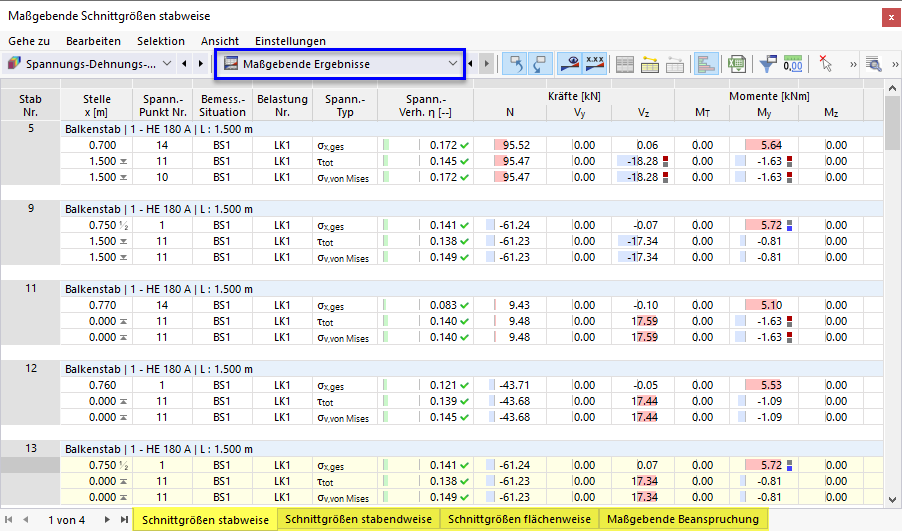Open the Maßgebende Ergebnisse dropdown

(339, 64)
